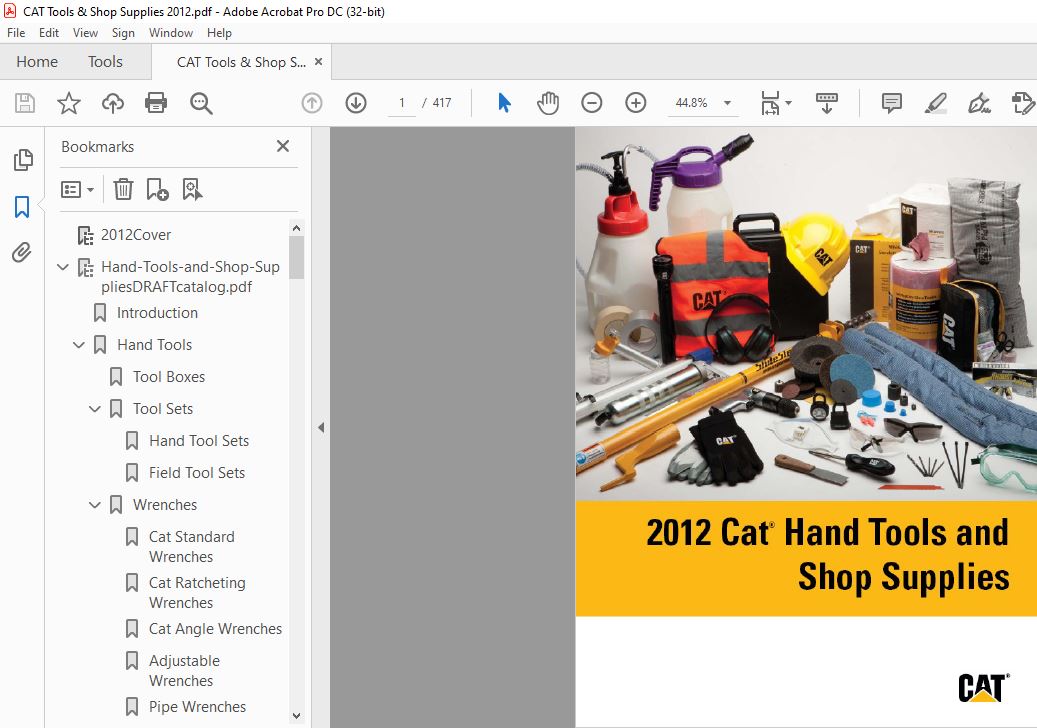Add a sticky note comment
This screenshot has width=1037, height=728.
tap(892, 103)
